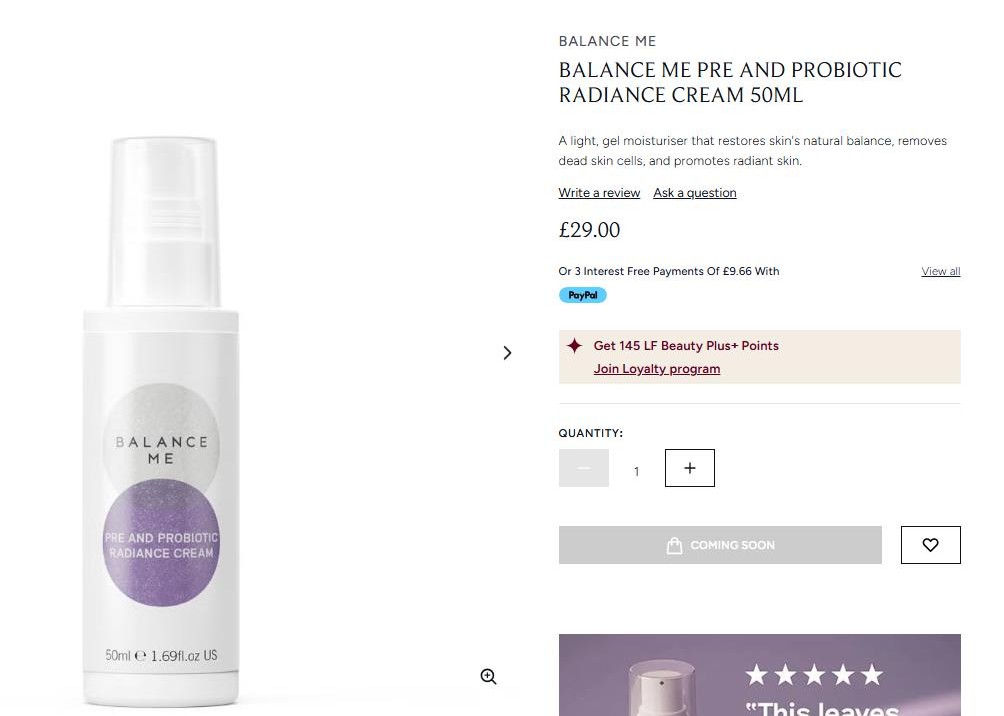Click the magnifier zoom icon on product image

tap(488, 677)
